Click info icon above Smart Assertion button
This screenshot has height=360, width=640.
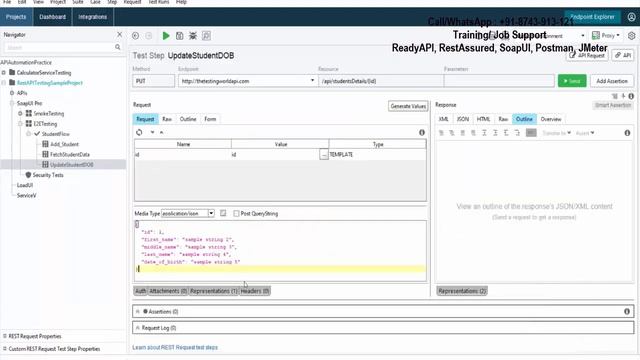click(x=631, y=96)
